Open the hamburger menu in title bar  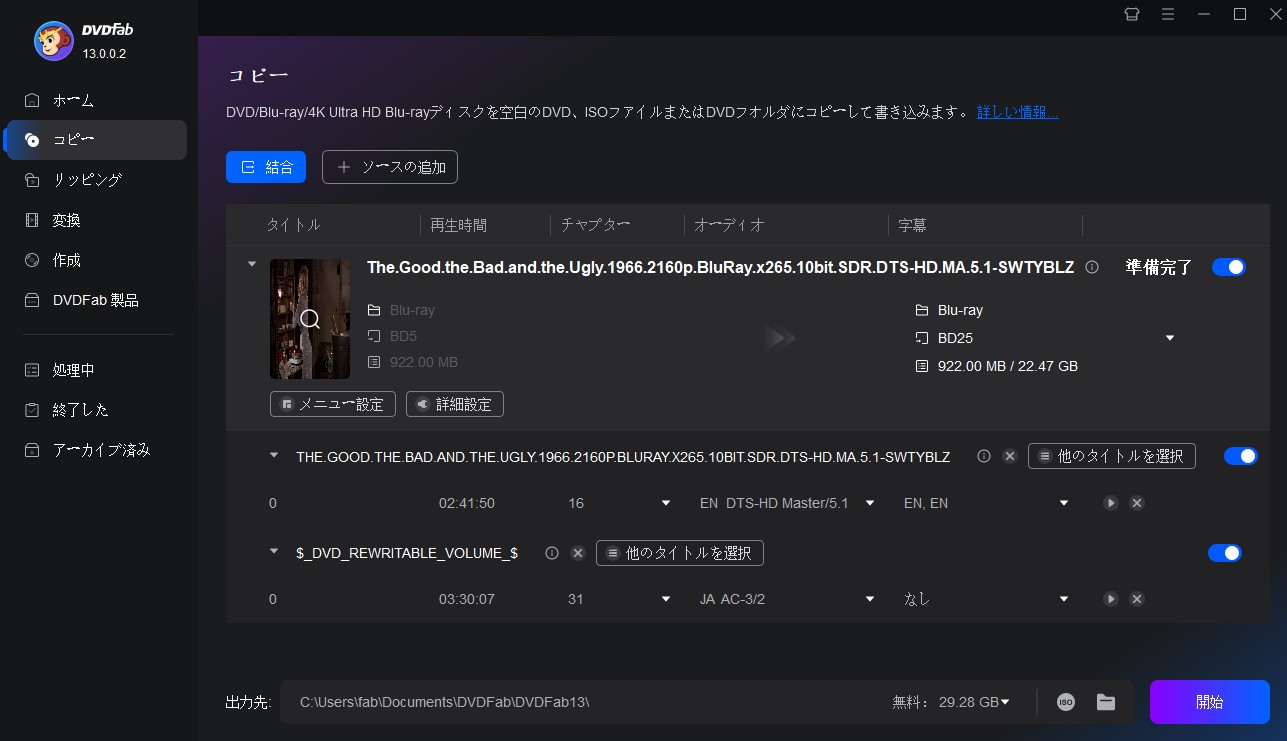pyautogui.click(x=1168, y=14)
